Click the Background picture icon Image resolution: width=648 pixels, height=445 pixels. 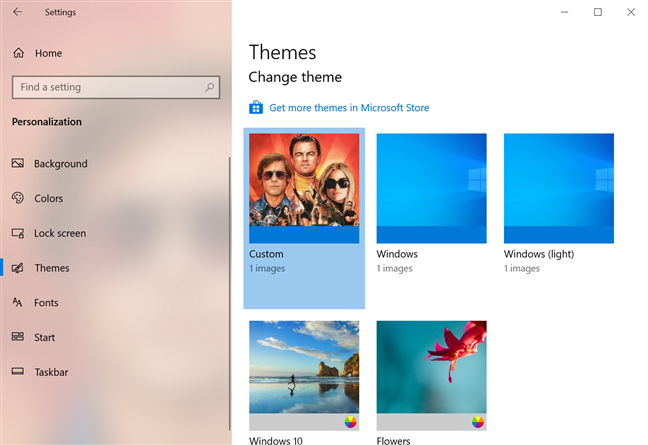pyautogui.click(x=18, y=163)
